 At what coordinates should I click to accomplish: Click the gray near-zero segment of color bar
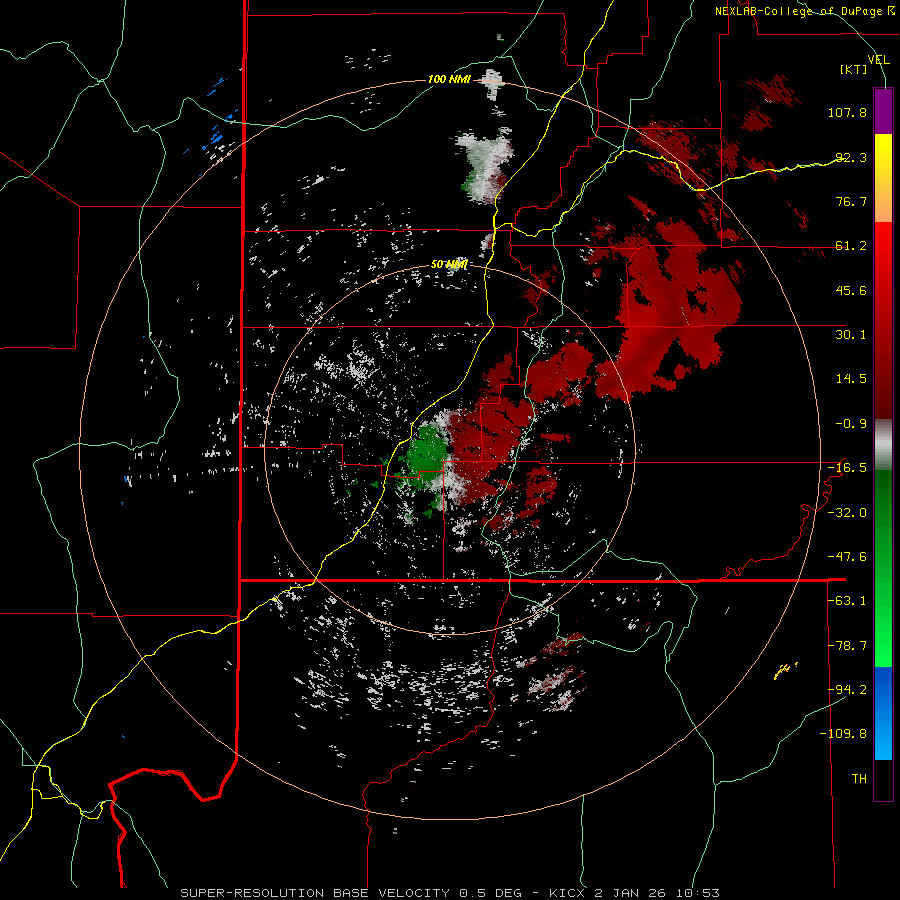tap(883, 444)
